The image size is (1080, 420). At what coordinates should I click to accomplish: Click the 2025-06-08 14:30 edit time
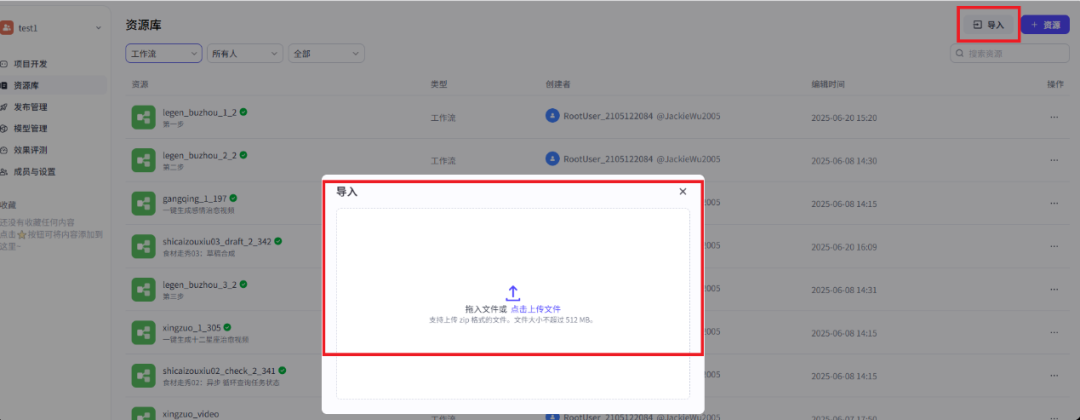pyautogui.click(x=844, y=160)
